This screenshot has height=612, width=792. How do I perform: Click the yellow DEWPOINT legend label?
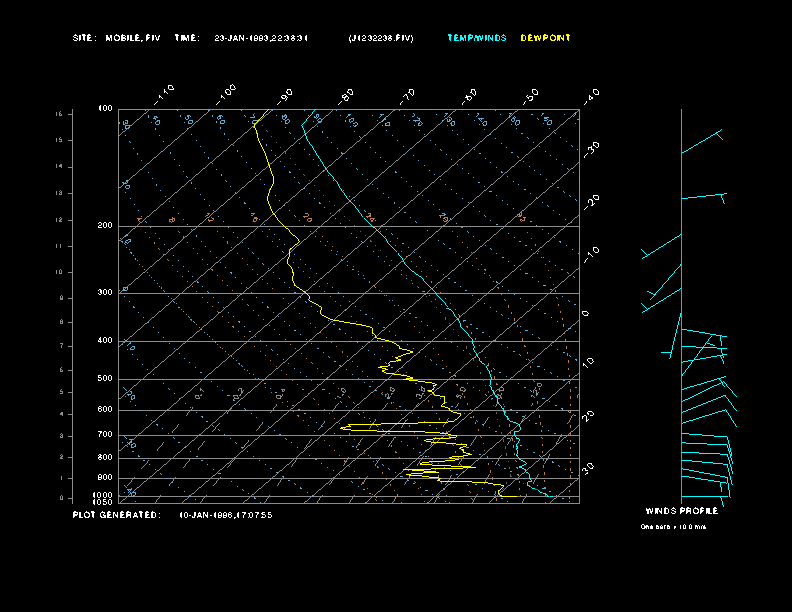point(546,38)
